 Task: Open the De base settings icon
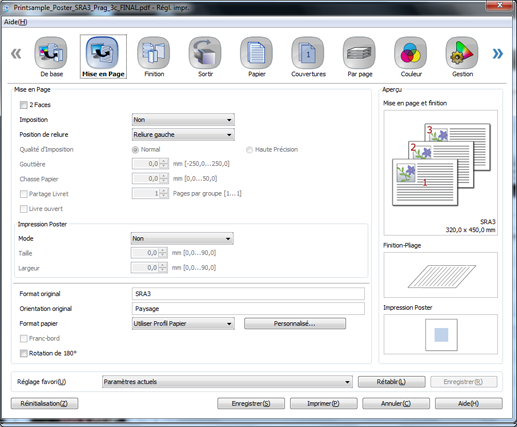pos(51,53)
